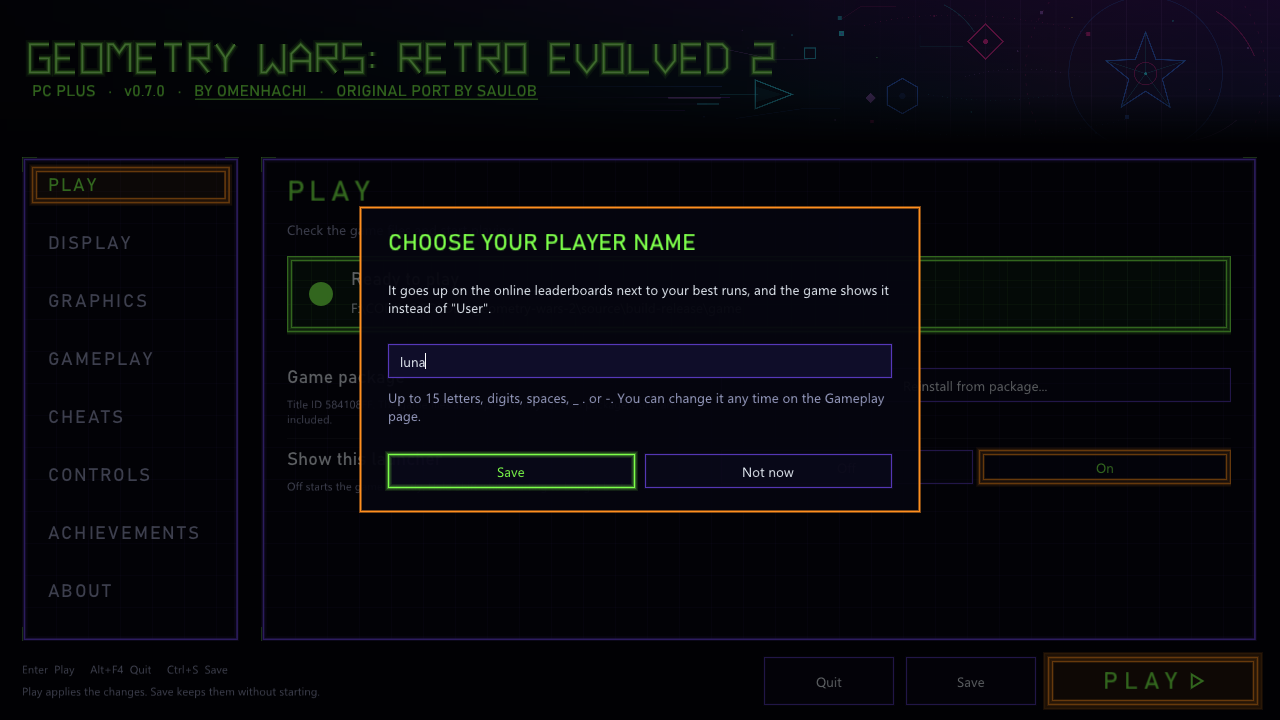Screen dimensions: 1280x720
Task: Open the CHEATS section
Action: coord(86,417)
